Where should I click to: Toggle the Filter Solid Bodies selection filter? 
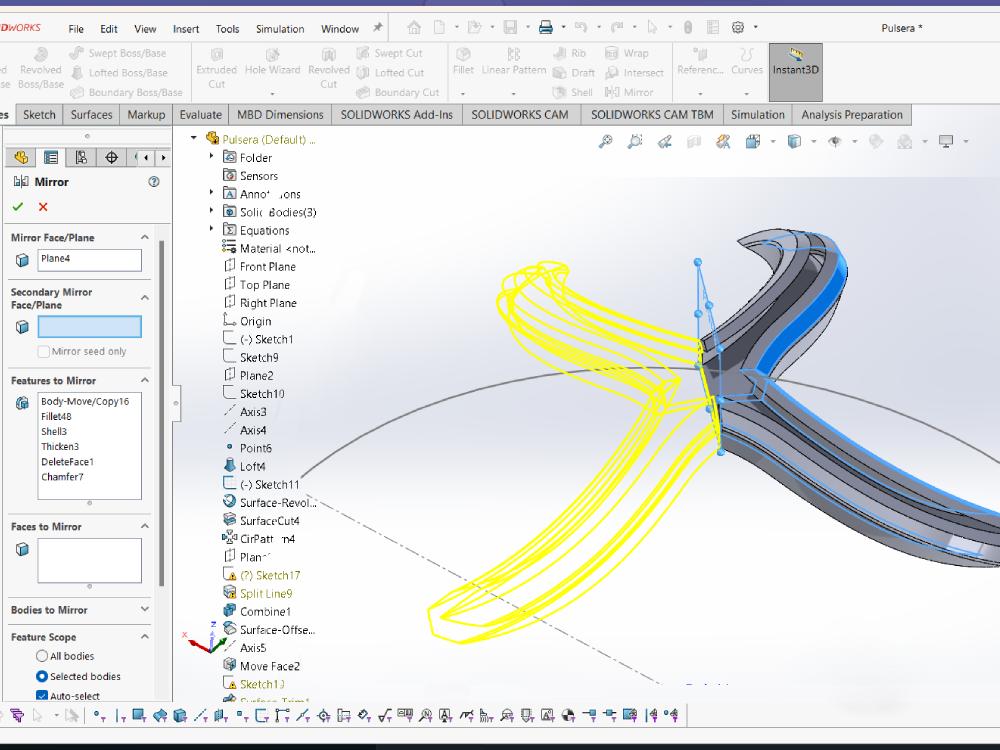click(180, 716)
